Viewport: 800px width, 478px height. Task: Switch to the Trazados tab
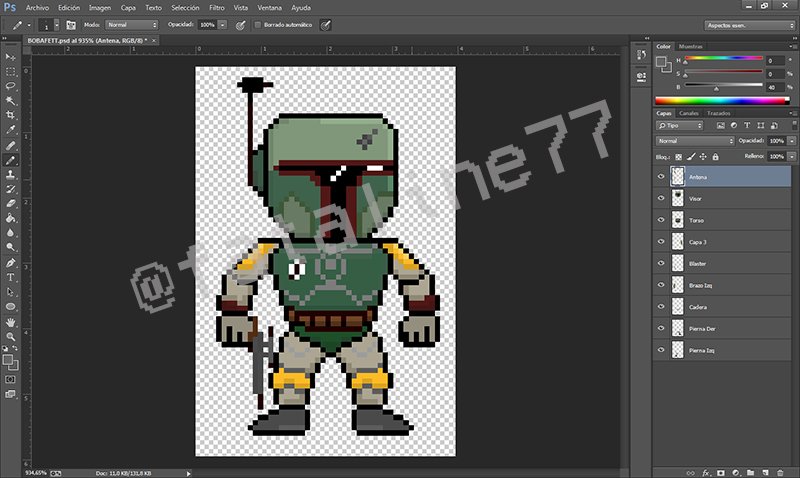point(718,113)
